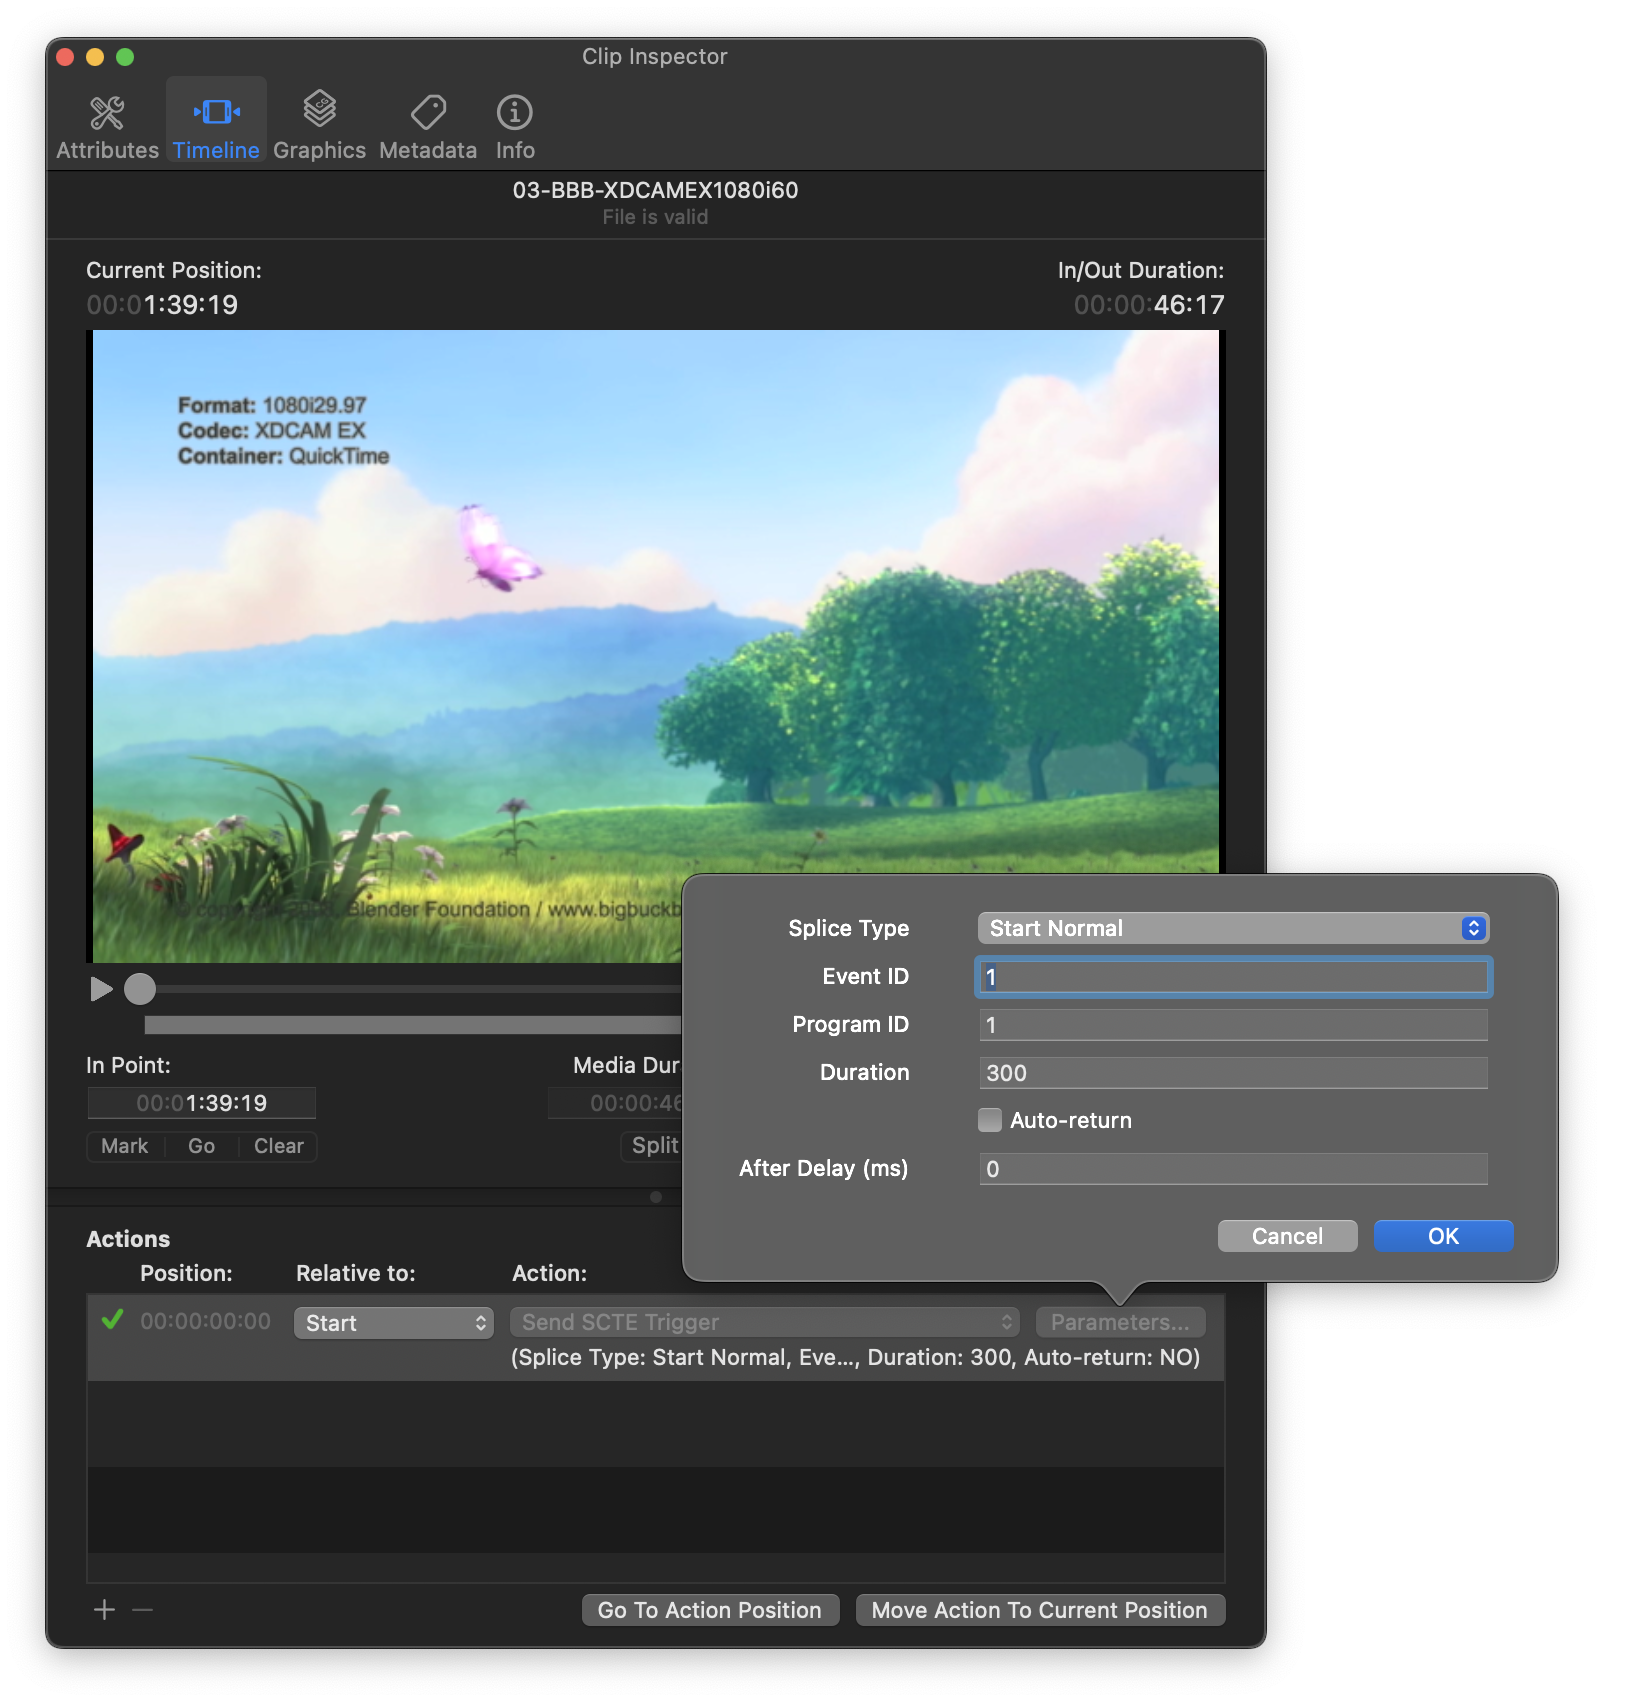Click the Media Duration timecode field
Viewport: 1630px width, 1702px height.
[x=615, y=1103]
